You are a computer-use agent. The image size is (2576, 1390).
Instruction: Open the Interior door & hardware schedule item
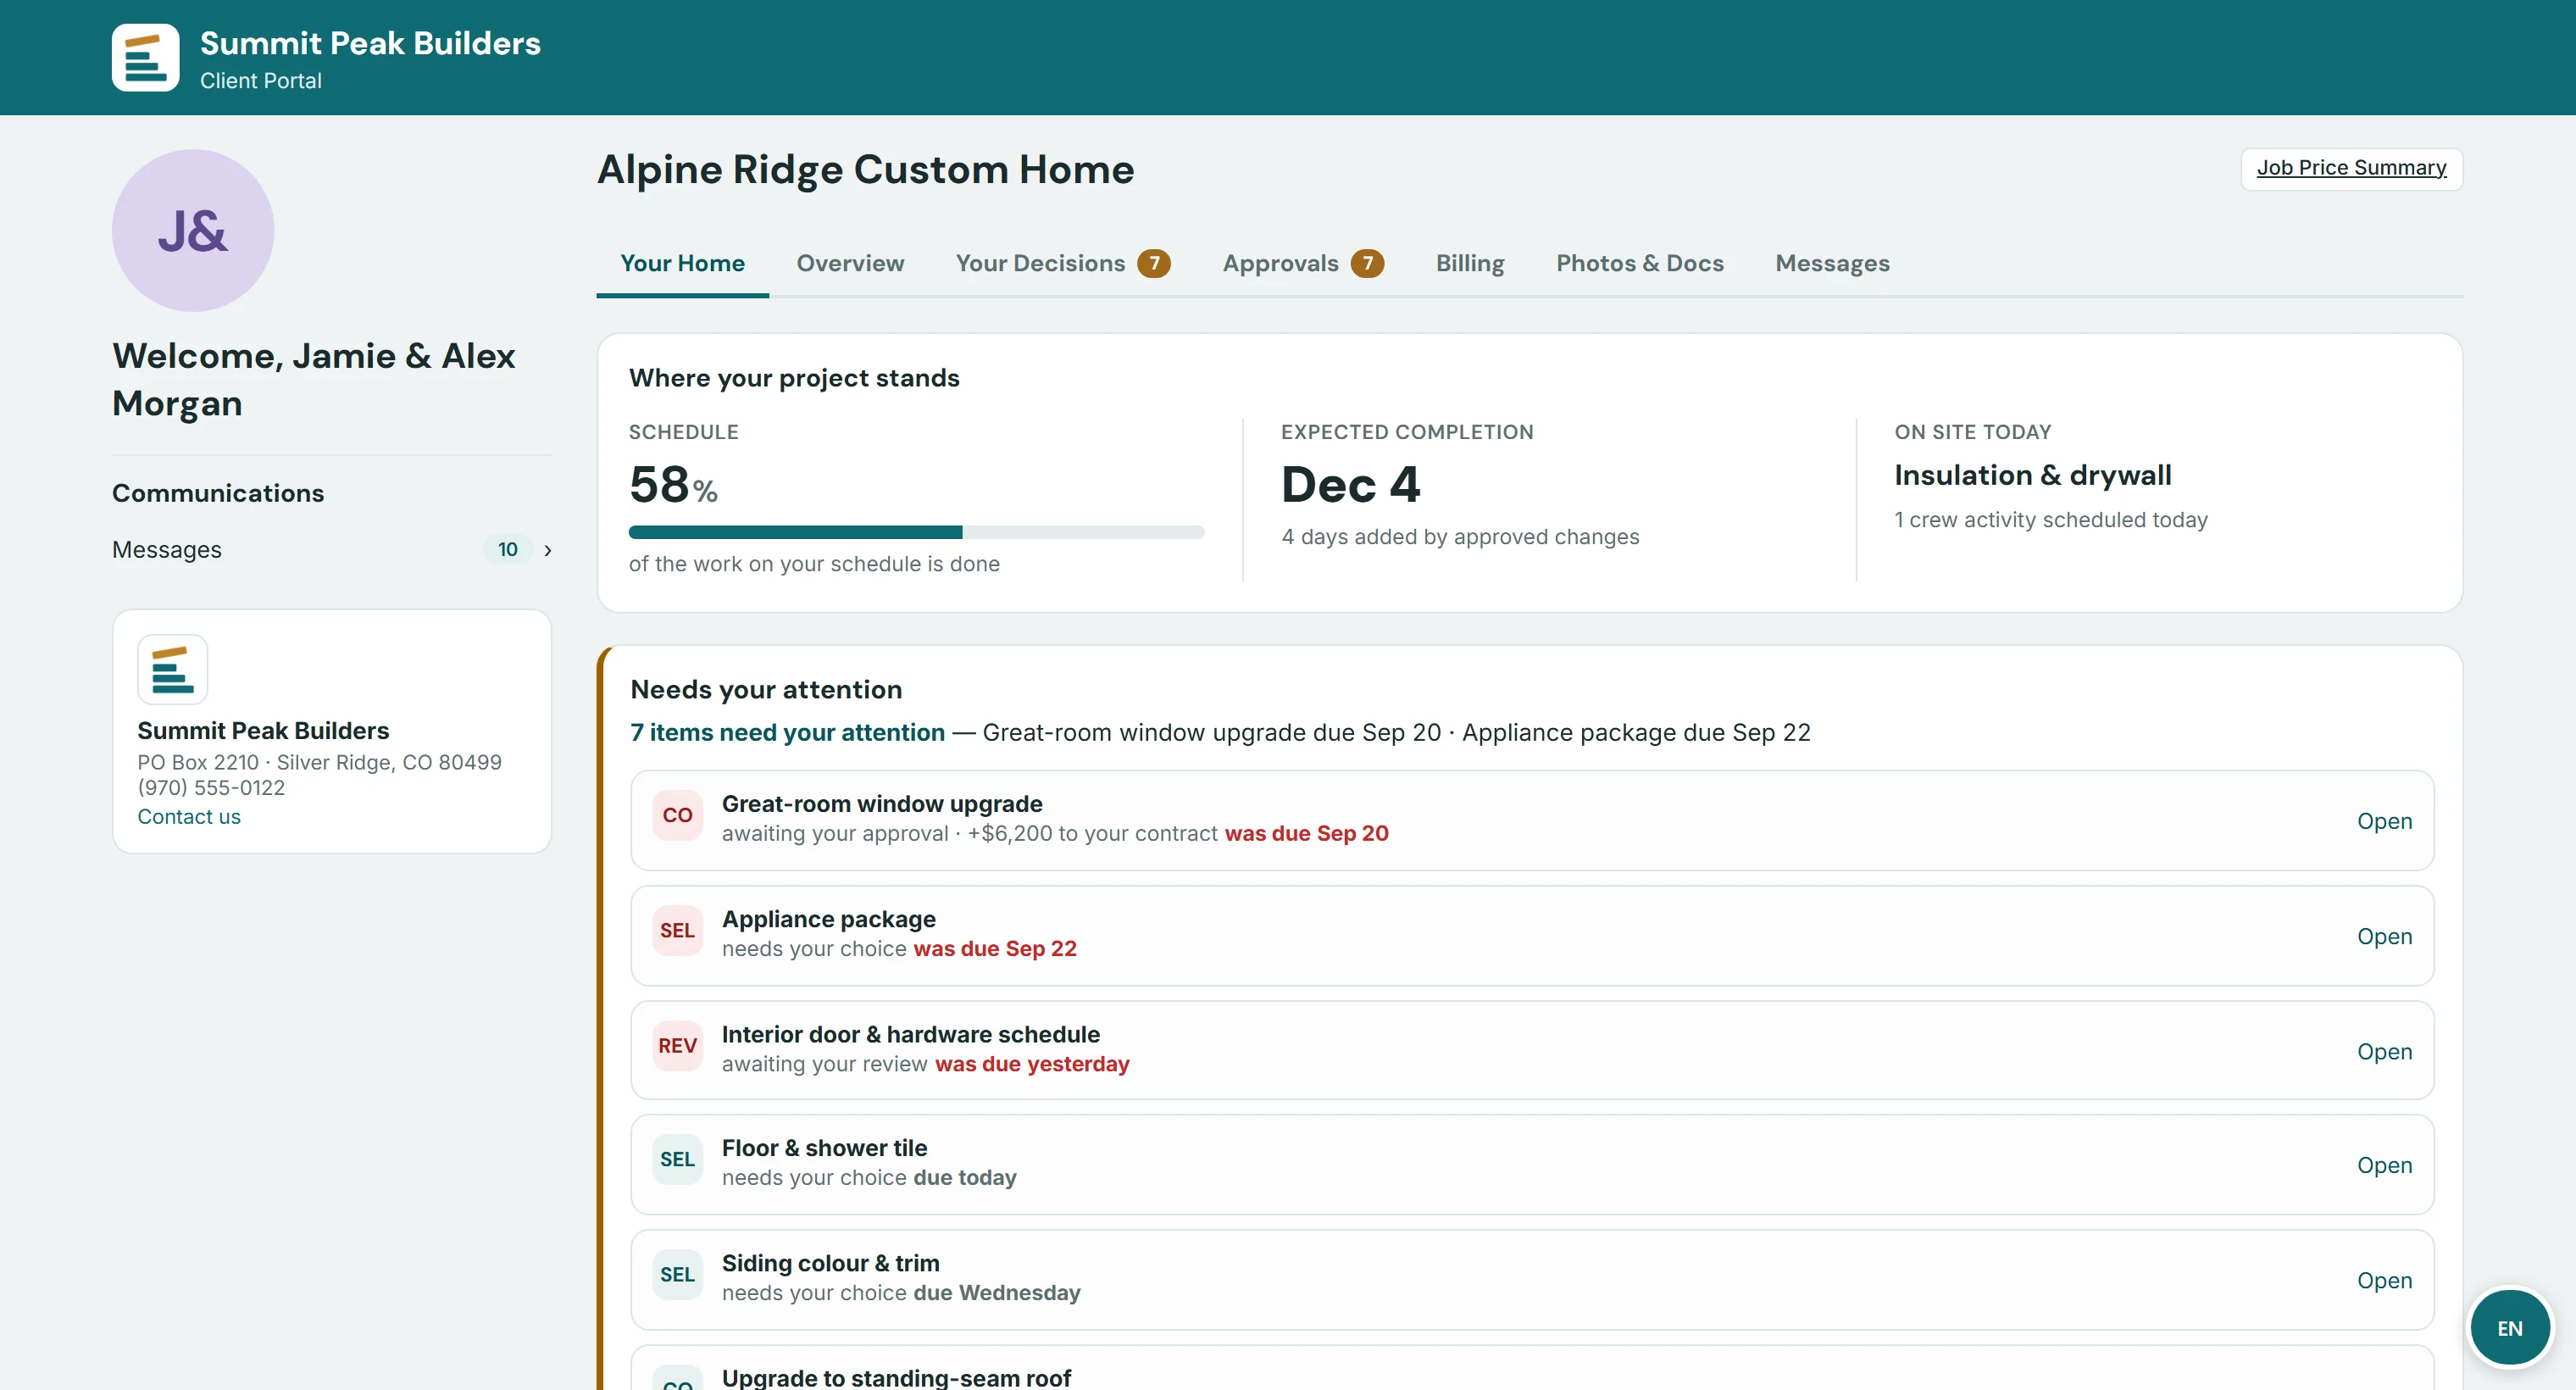(2384, 1051)
